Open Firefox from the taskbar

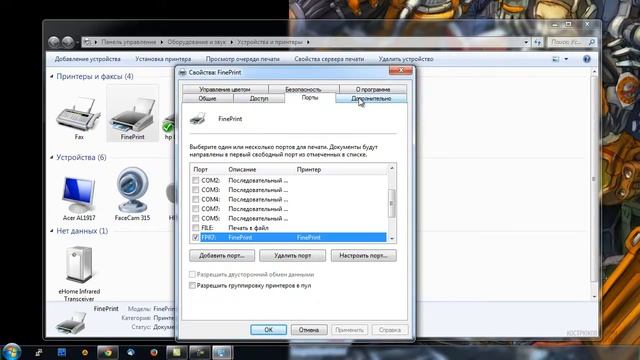154,353
